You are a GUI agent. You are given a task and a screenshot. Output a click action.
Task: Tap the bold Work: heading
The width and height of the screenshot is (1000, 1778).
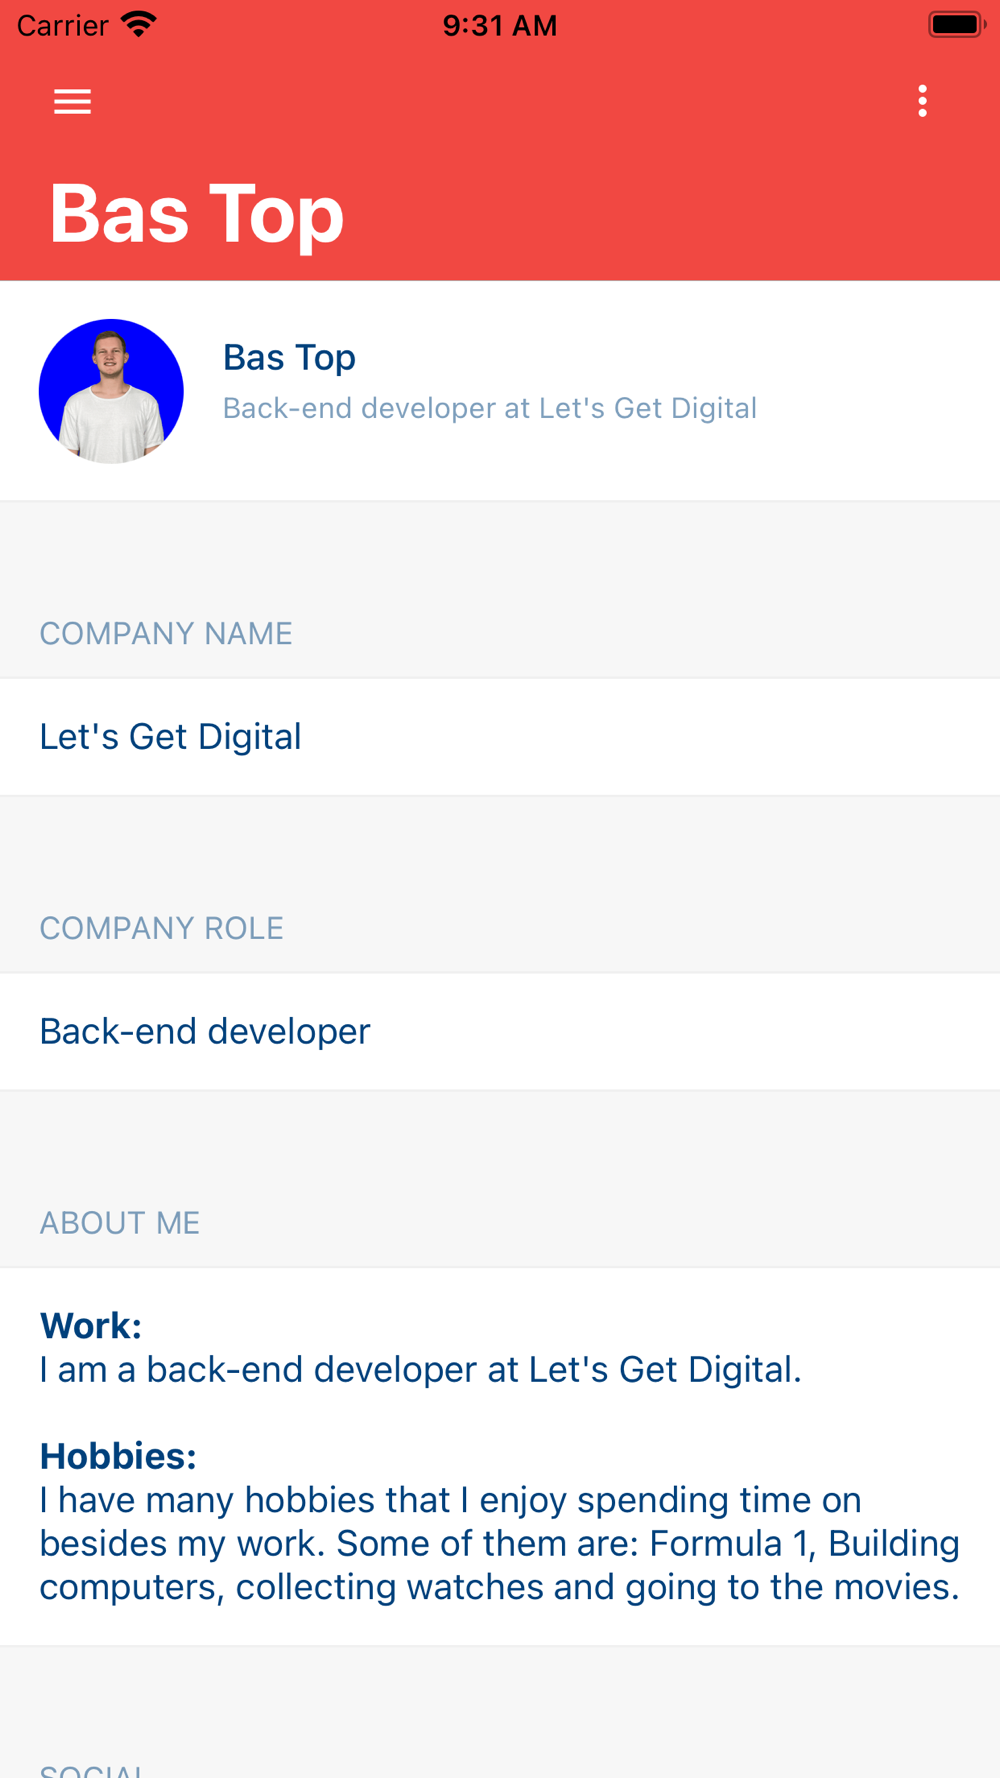(x=91, y=1326)
